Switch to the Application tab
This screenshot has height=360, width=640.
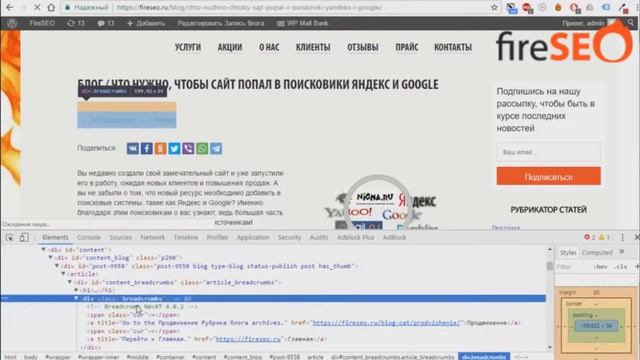point(253,238)
